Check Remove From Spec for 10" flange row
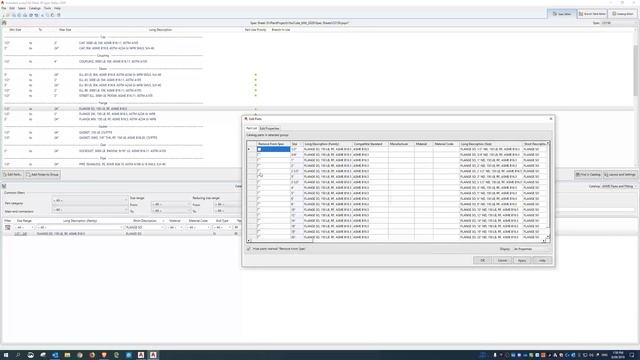This screenshot has width=640, height=360. pos(259,210)
